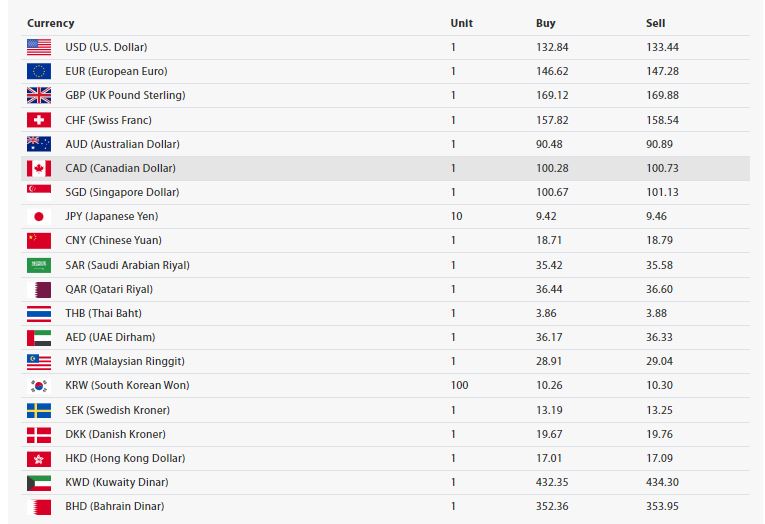This screenshot has height=524, width=765.
Task: Click the Sell column header
Action: point(655,23)
